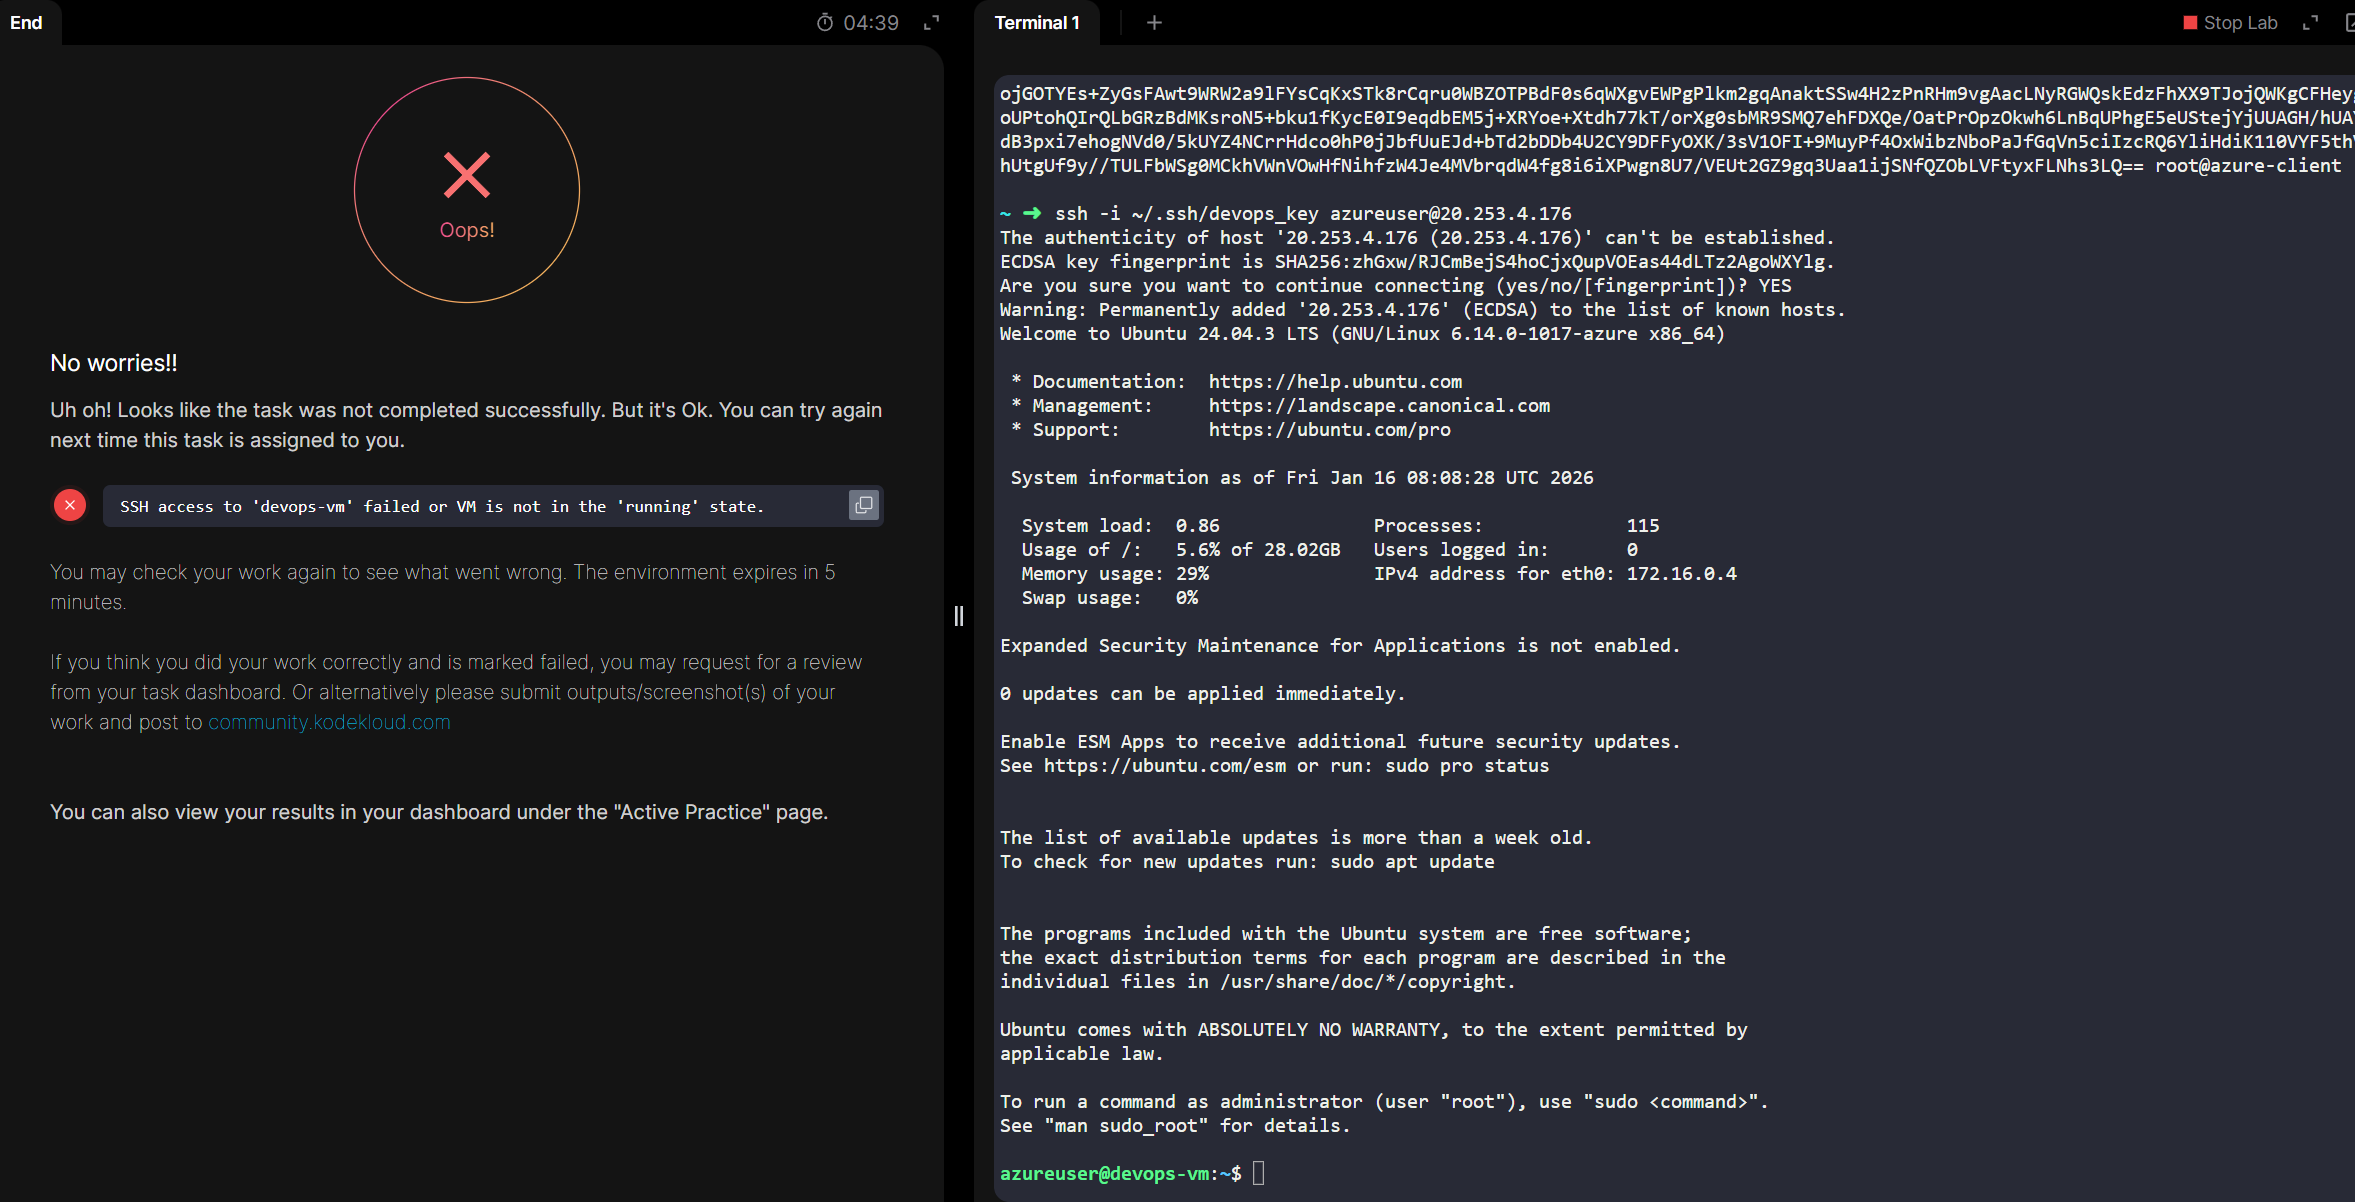
Task: Click the No worries!! heading
Action: 114,363
